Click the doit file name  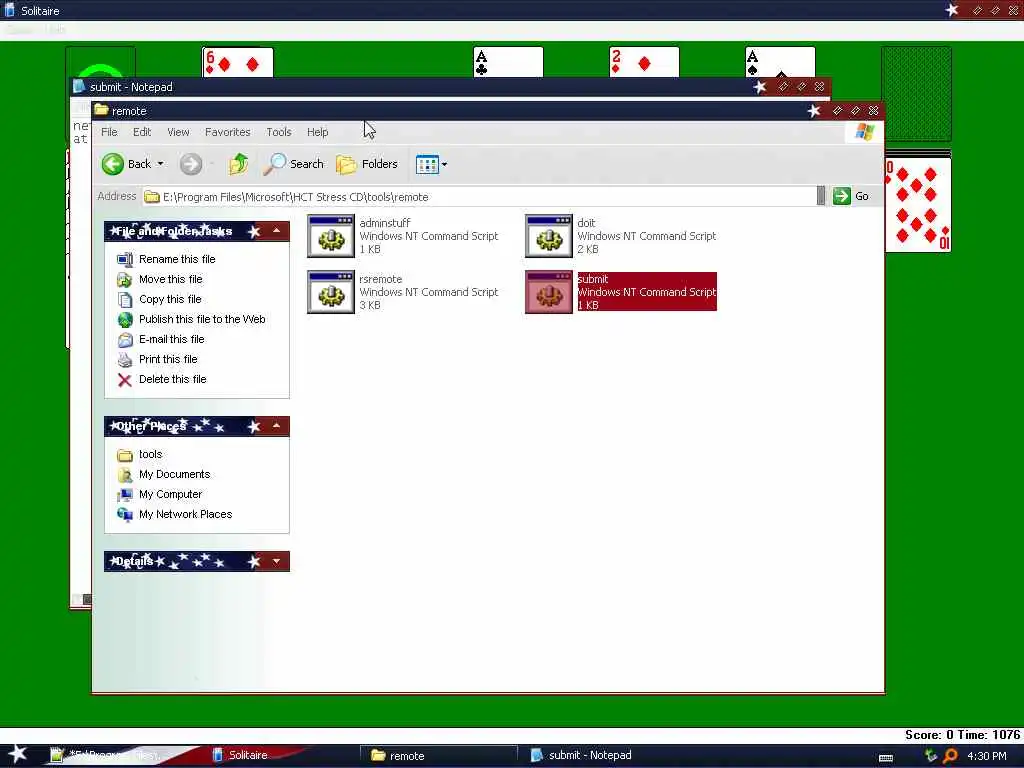click(586, 223)
